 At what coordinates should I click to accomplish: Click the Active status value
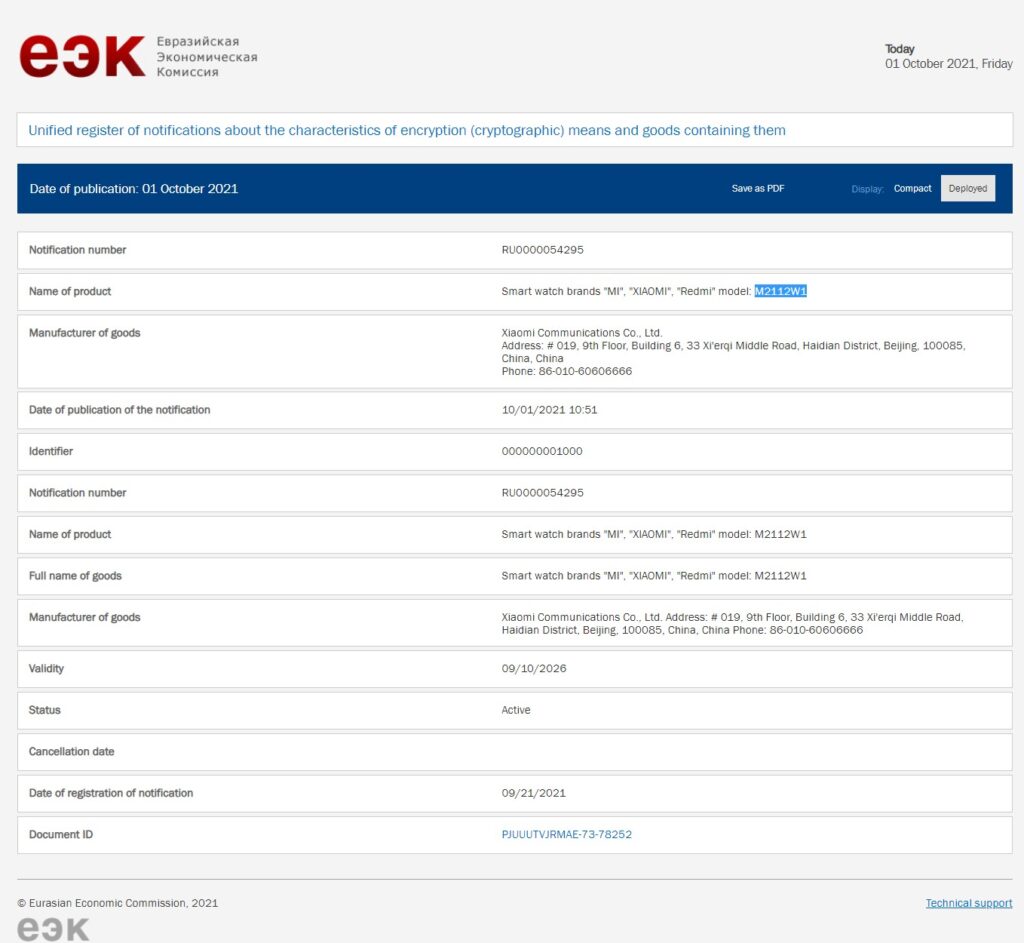(516, 710)
